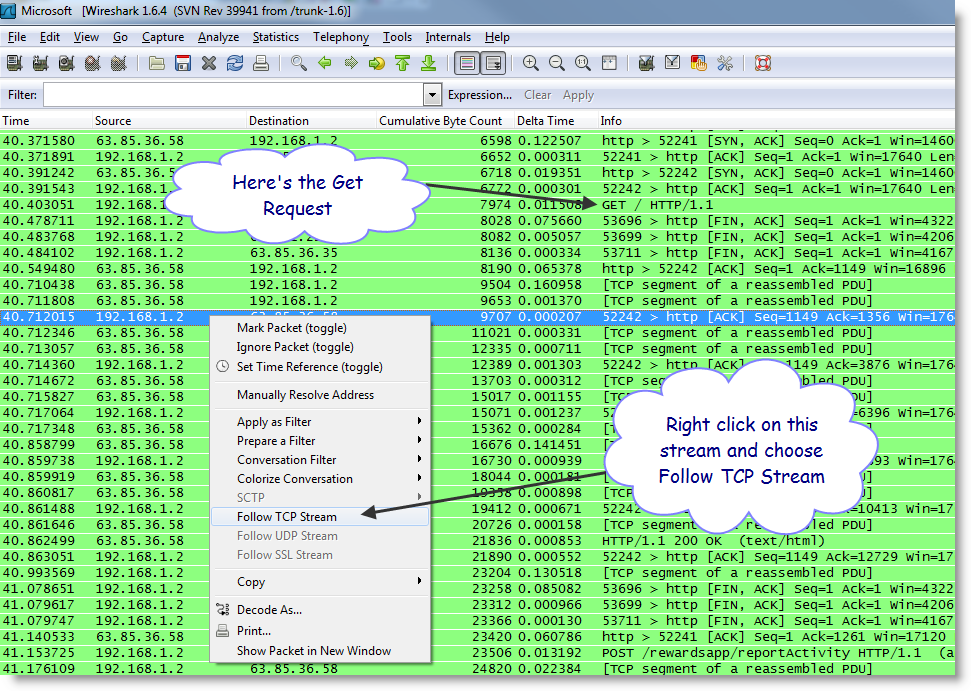Restart the running live capture

pos(119,63)
